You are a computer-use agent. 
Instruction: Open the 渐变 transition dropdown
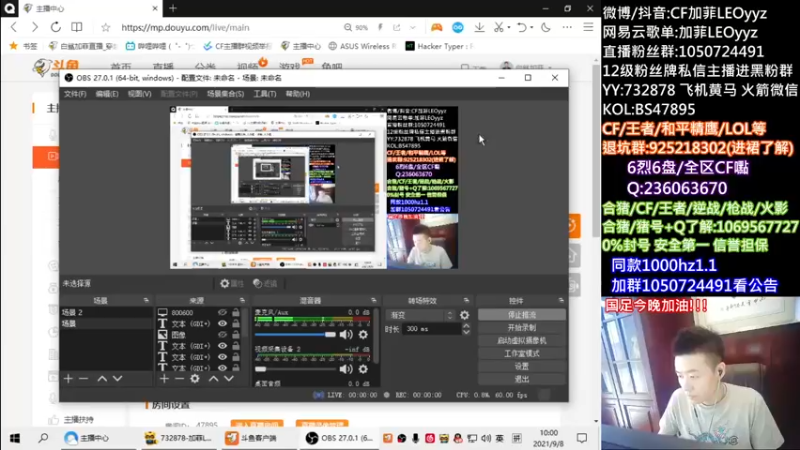coord(420,315)
